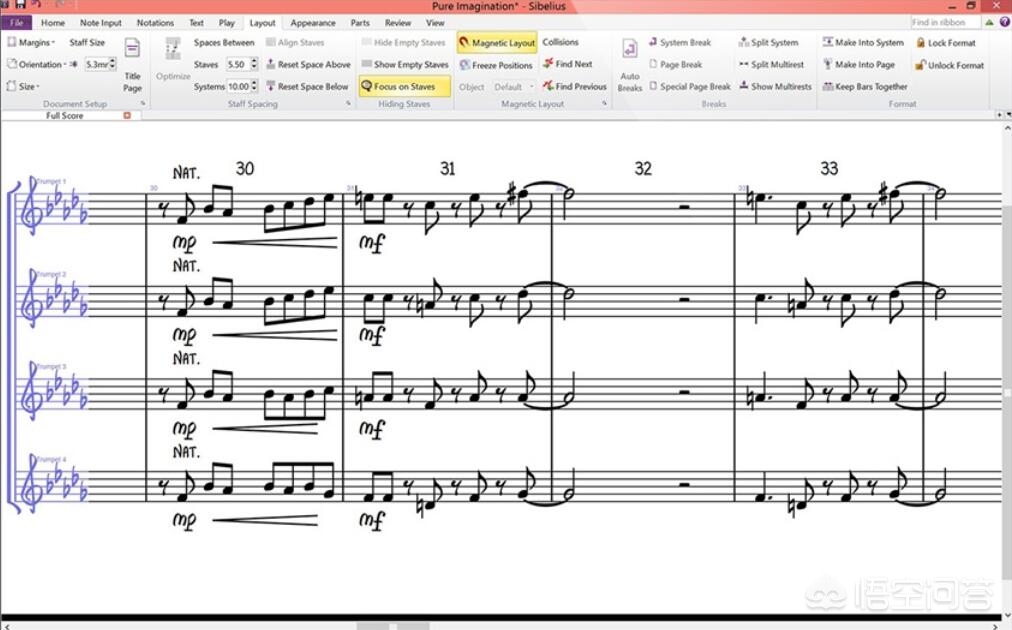Click Freeze Positions

[x=496, y=65]
